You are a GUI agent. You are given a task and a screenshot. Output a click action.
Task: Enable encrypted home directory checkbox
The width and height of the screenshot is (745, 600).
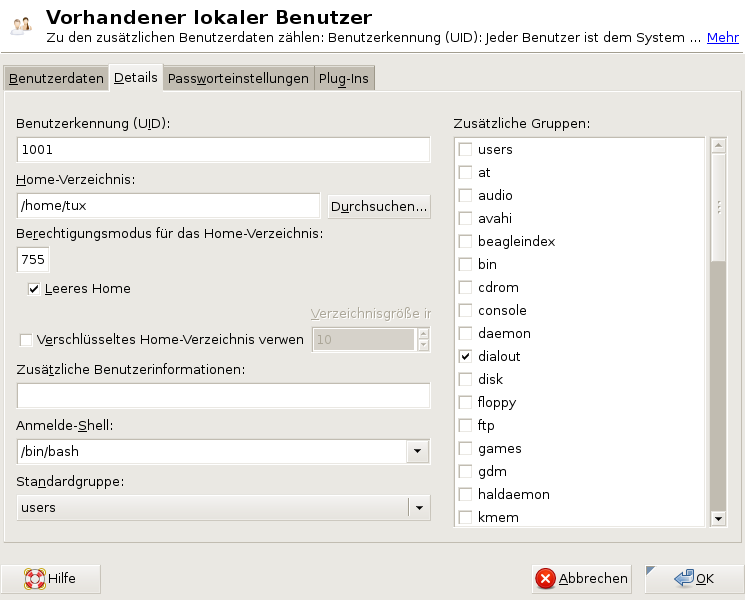coord(26,340)
